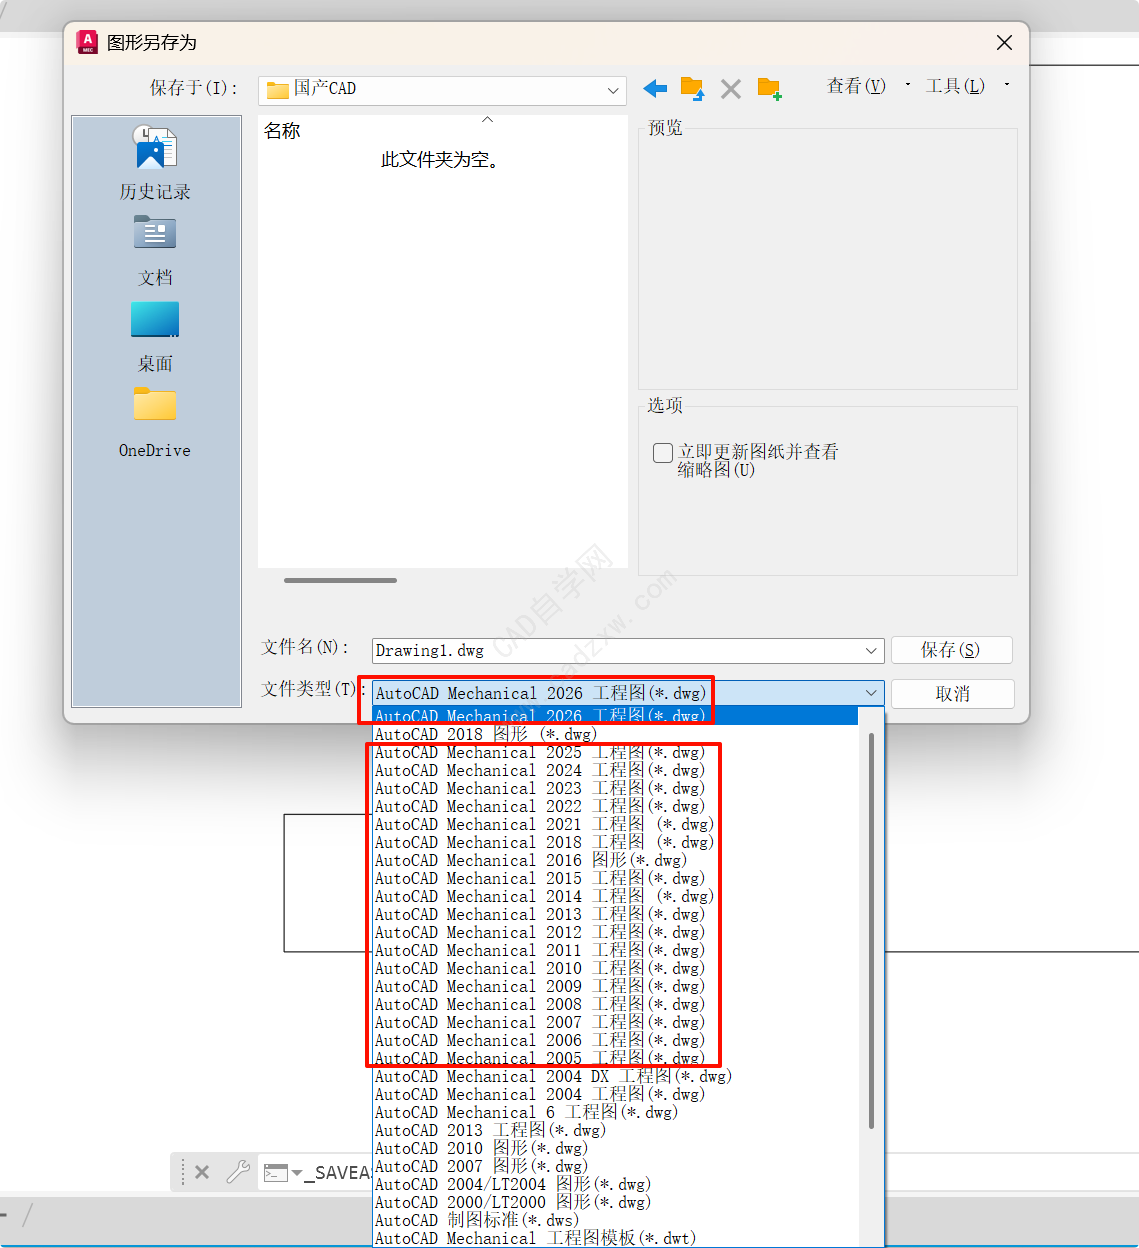Image resolution: width=1139 pixels, height=1248 pixels.
Task: Click the delete X icon in toolbar
Action: (x=731, y=89)
